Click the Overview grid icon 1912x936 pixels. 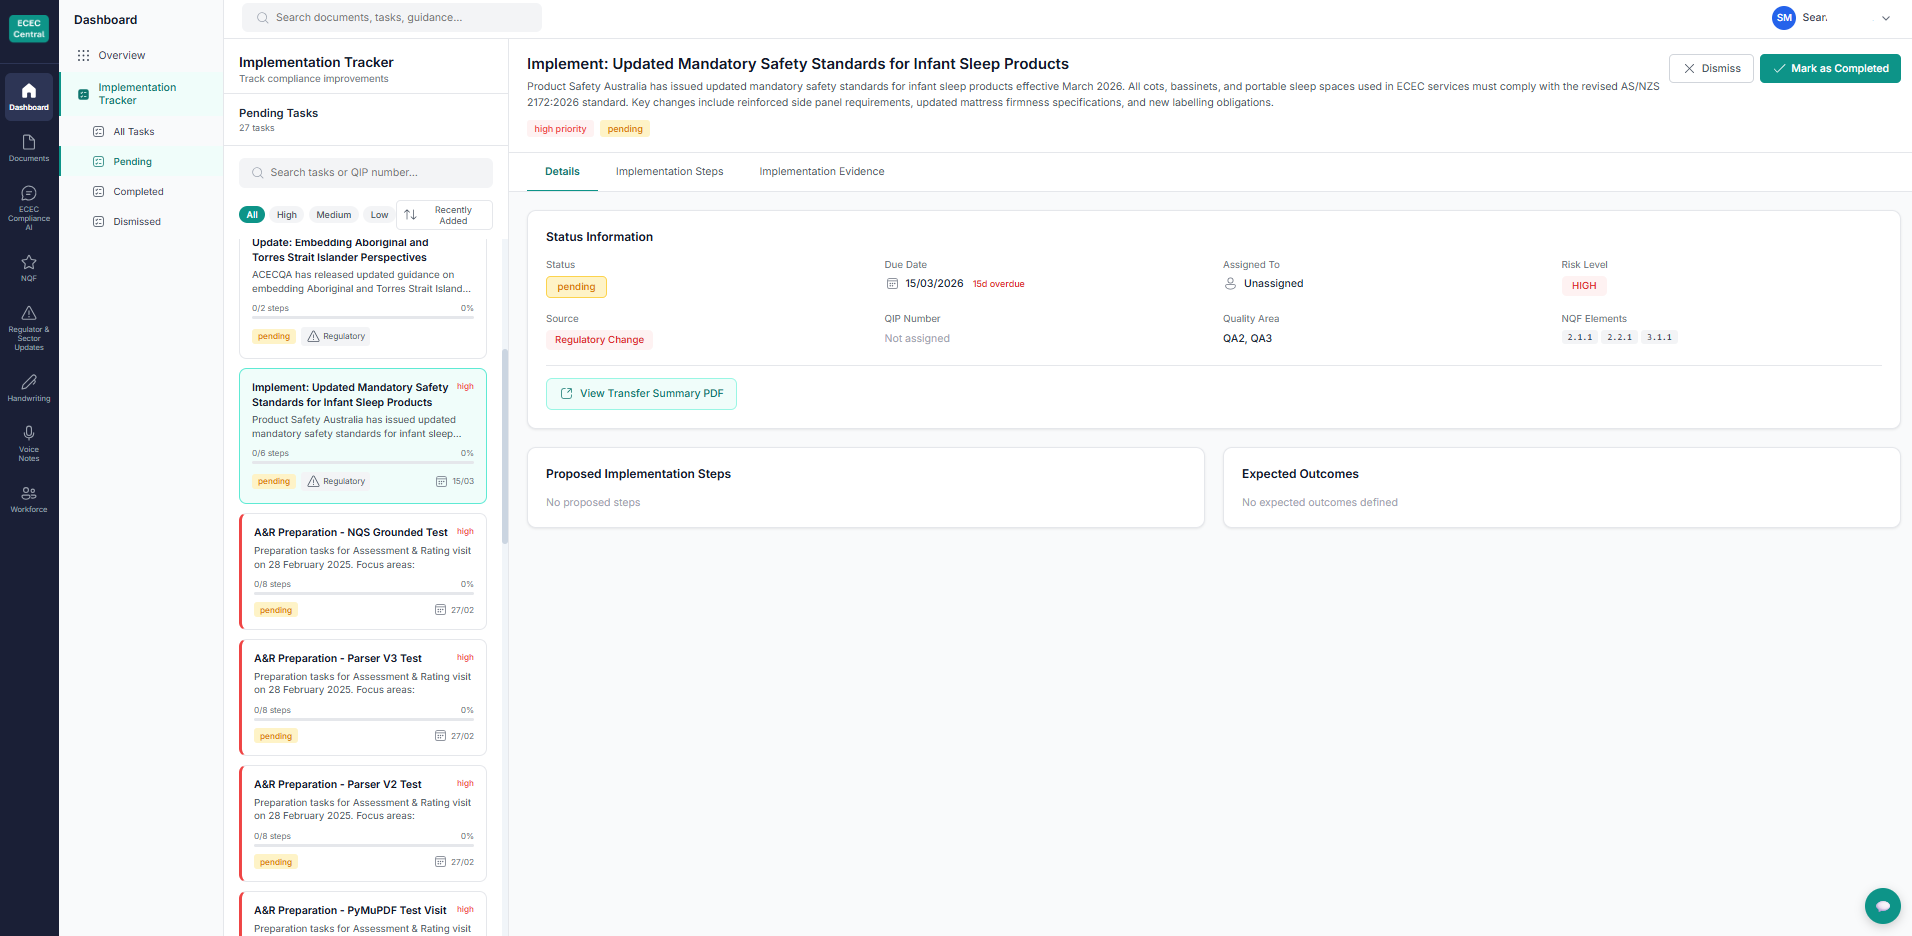[84, 55]
